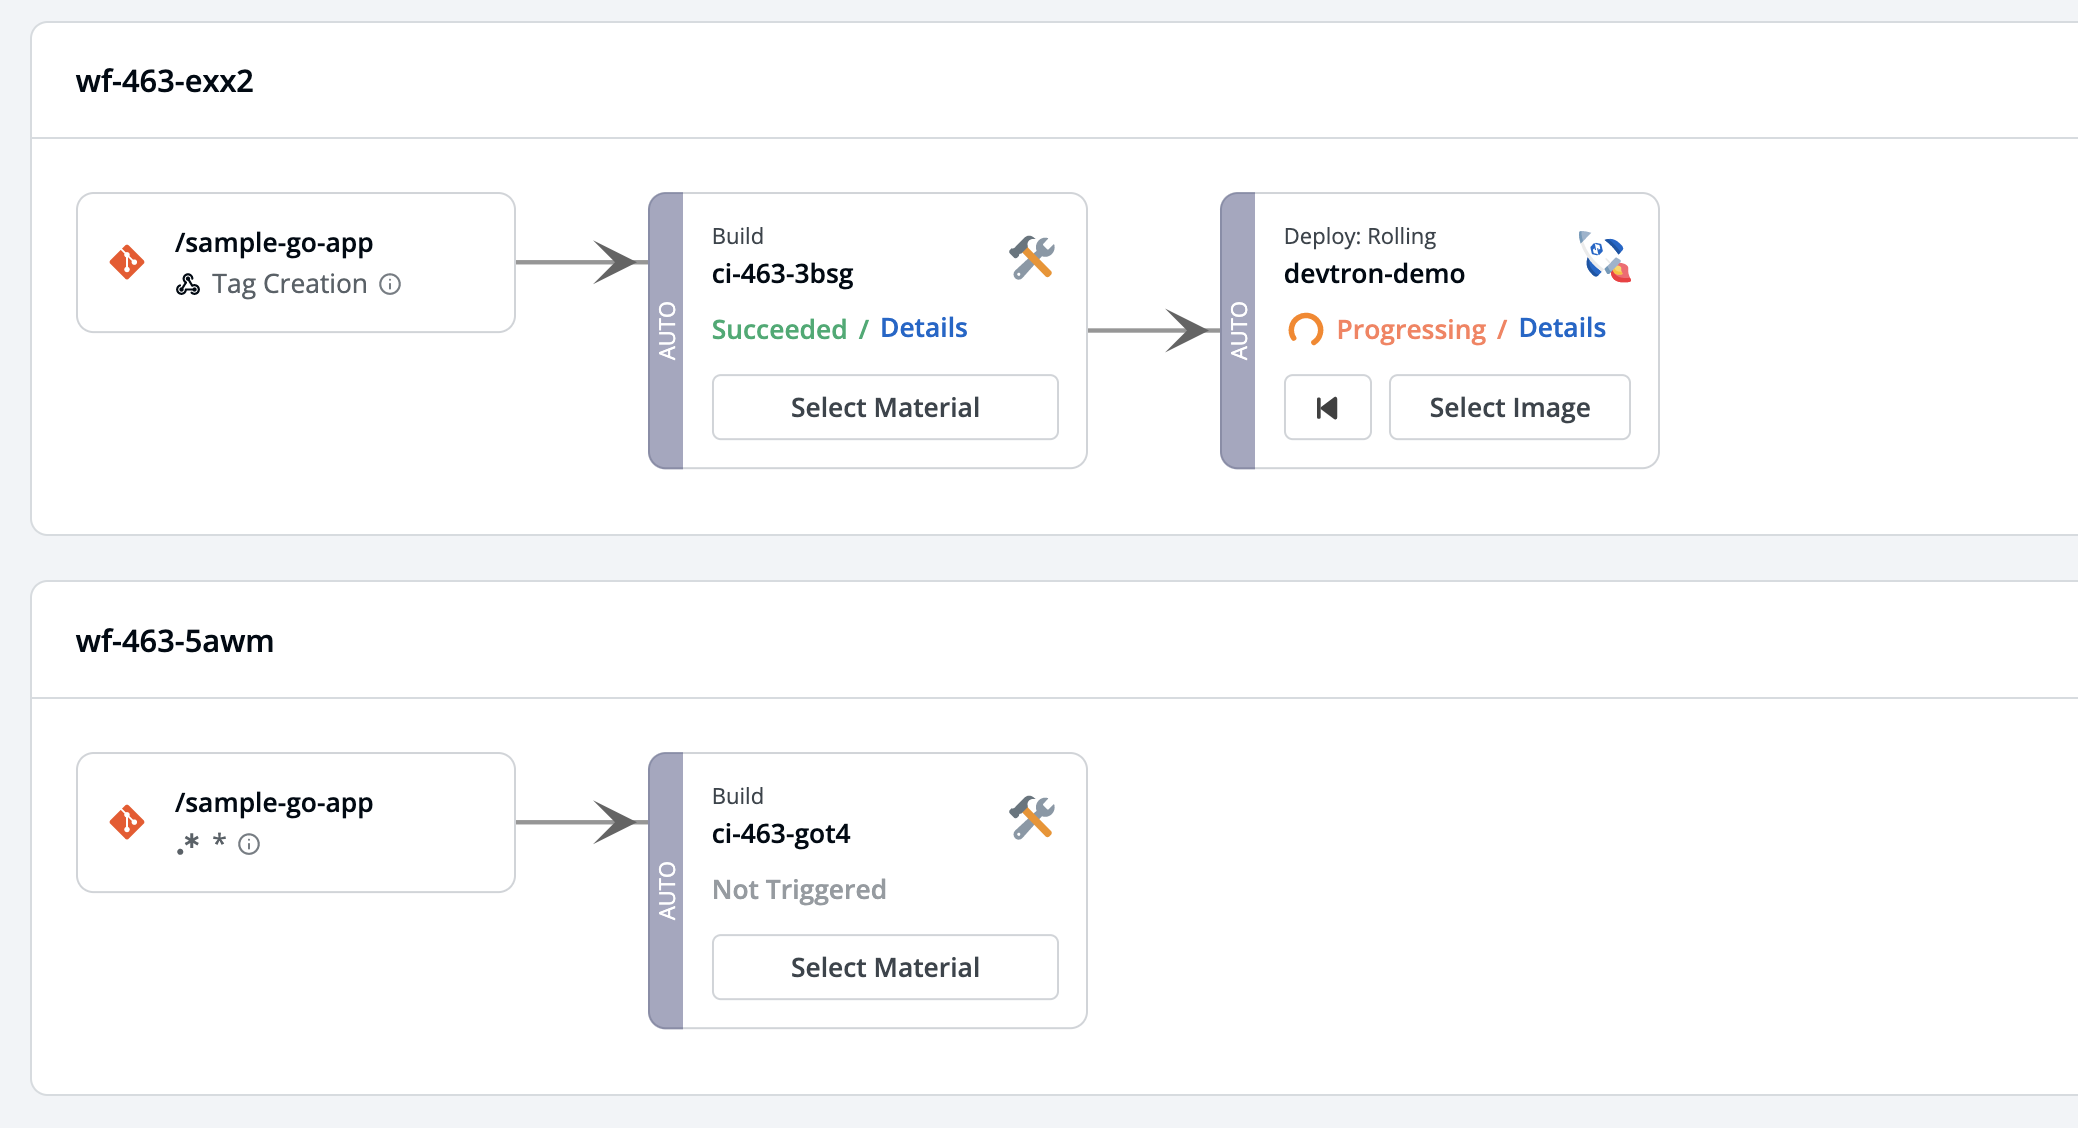Click the webhook icon beside Tag Creation

click(x=188, y=285)
